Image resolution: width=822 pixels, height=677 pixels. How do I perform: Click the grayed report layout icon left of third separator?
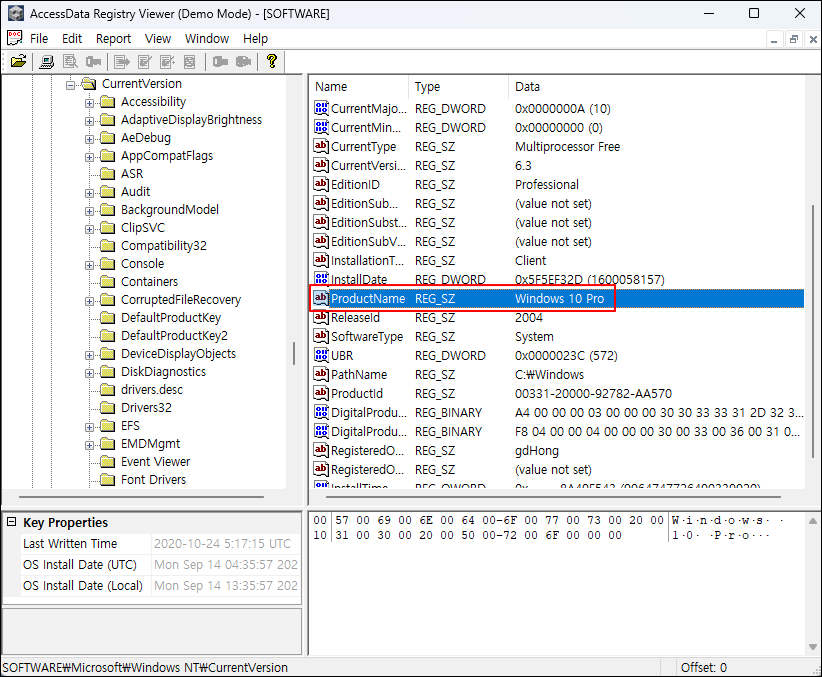190,62
